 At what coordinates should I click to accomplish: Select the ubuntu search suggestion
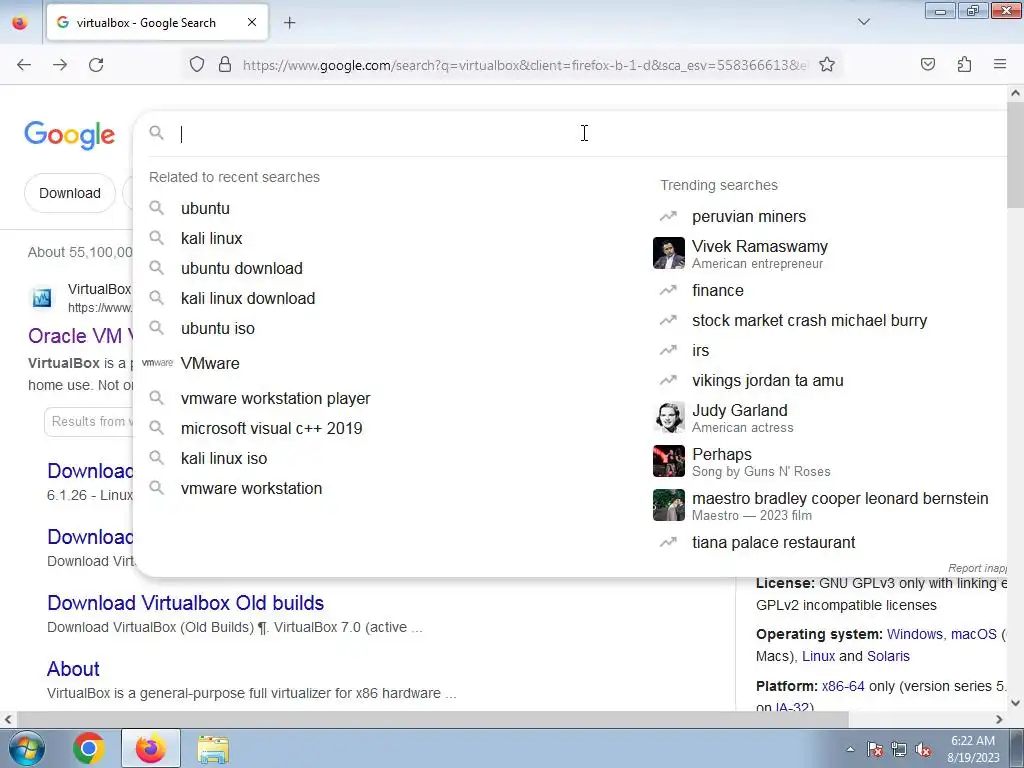tap(205, 208)
